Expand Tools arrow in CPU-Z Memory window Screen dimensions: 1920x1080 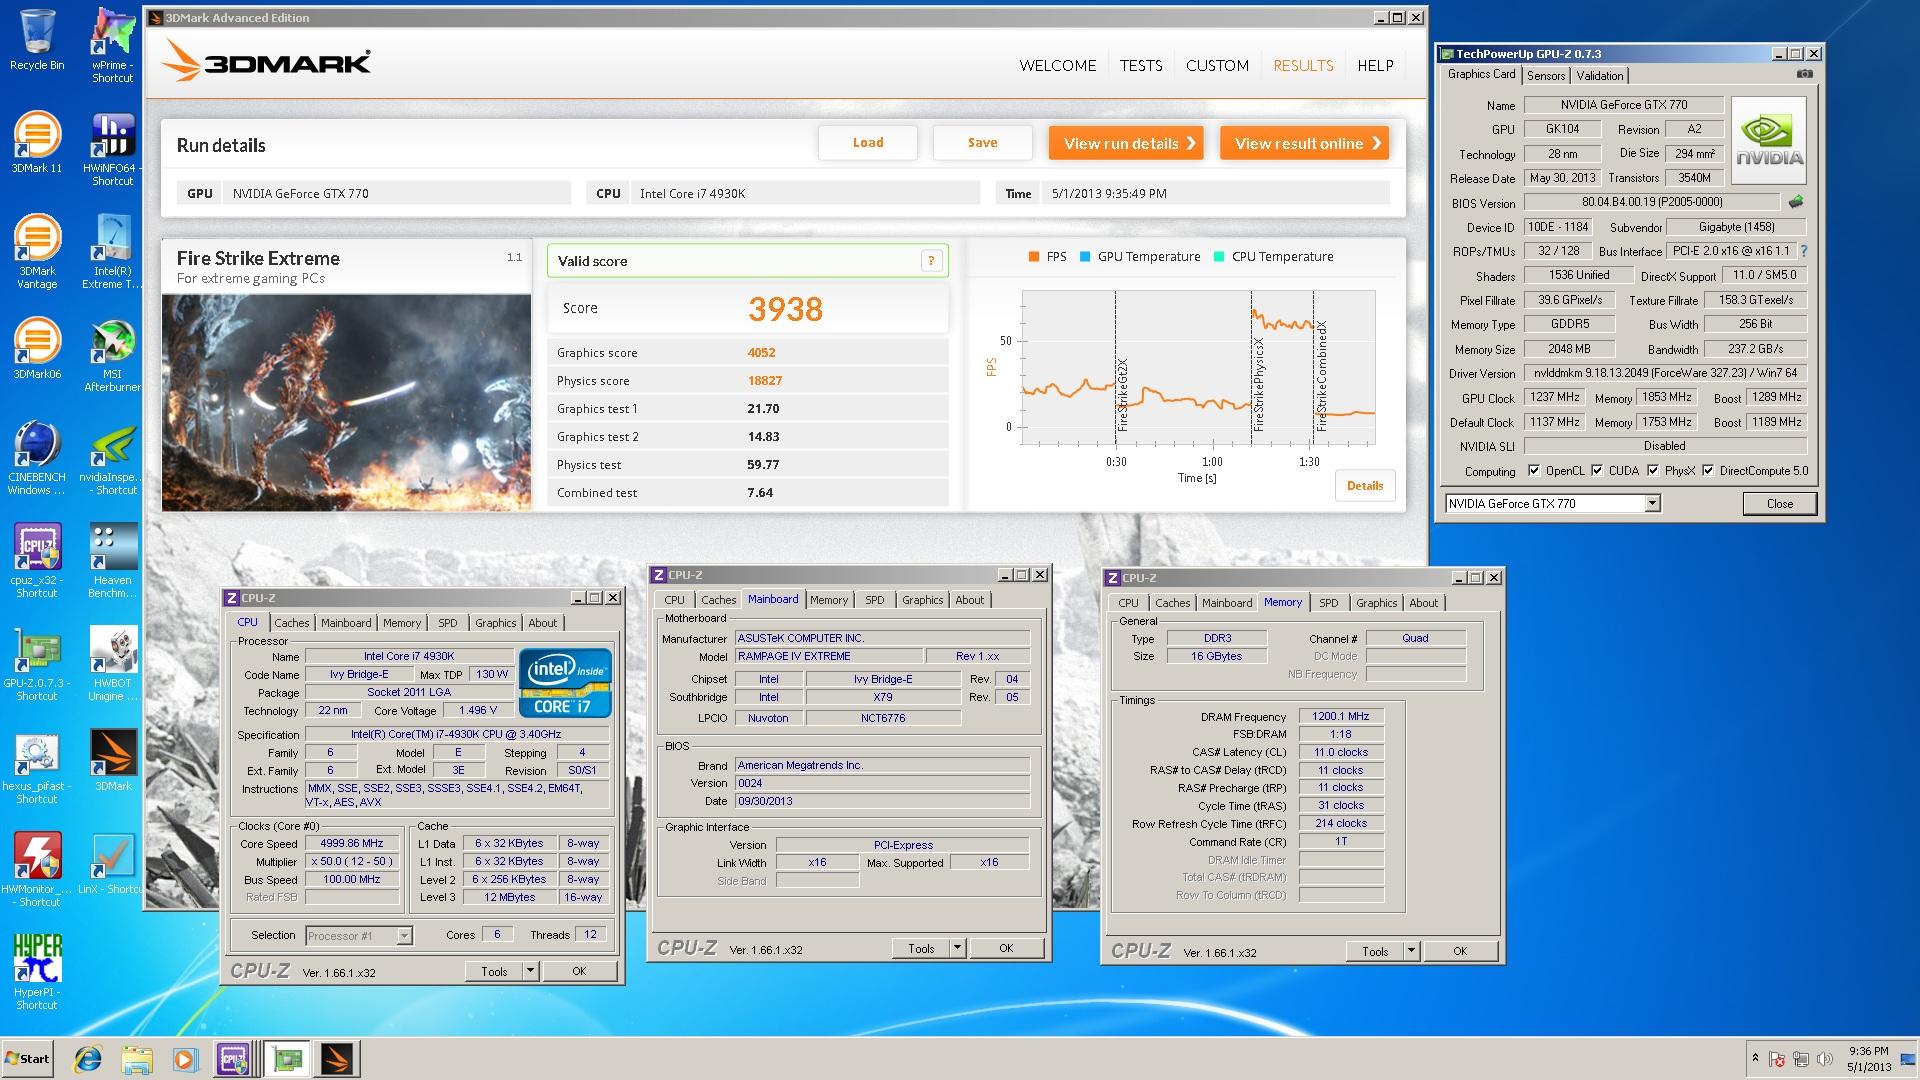point(1411,950)
